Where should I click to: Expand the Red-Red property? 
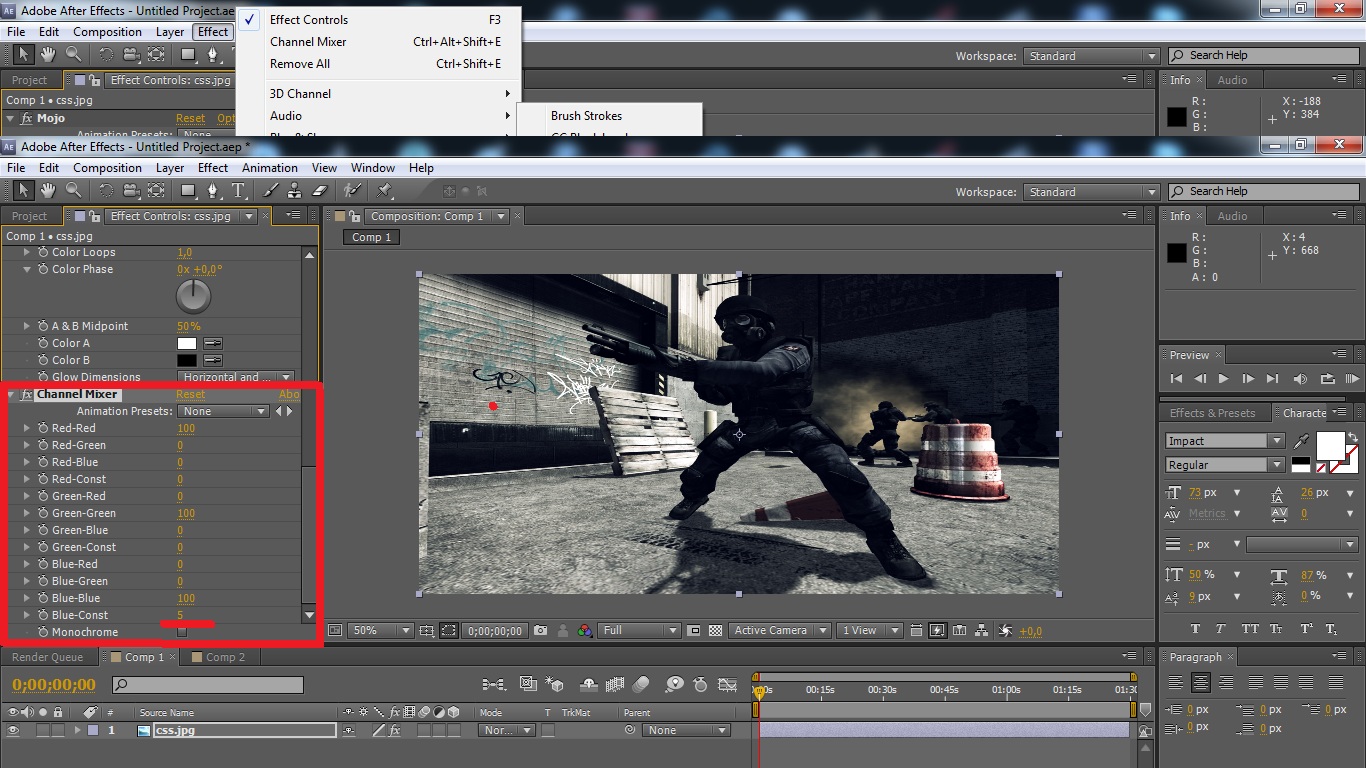(27, 428)
